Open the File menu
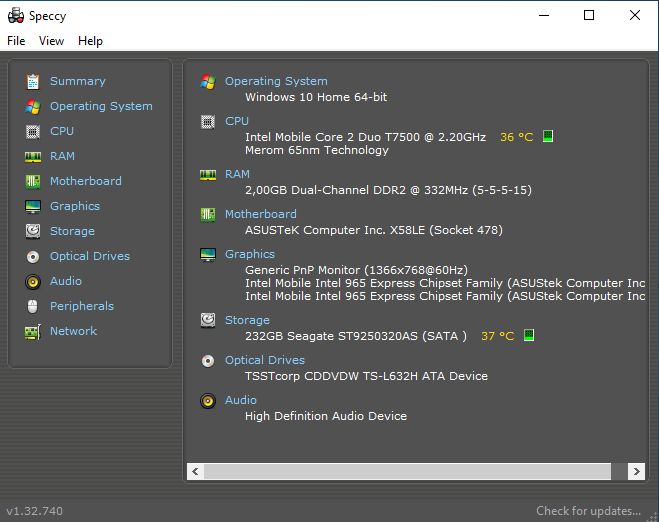 (x=16, y=41)
